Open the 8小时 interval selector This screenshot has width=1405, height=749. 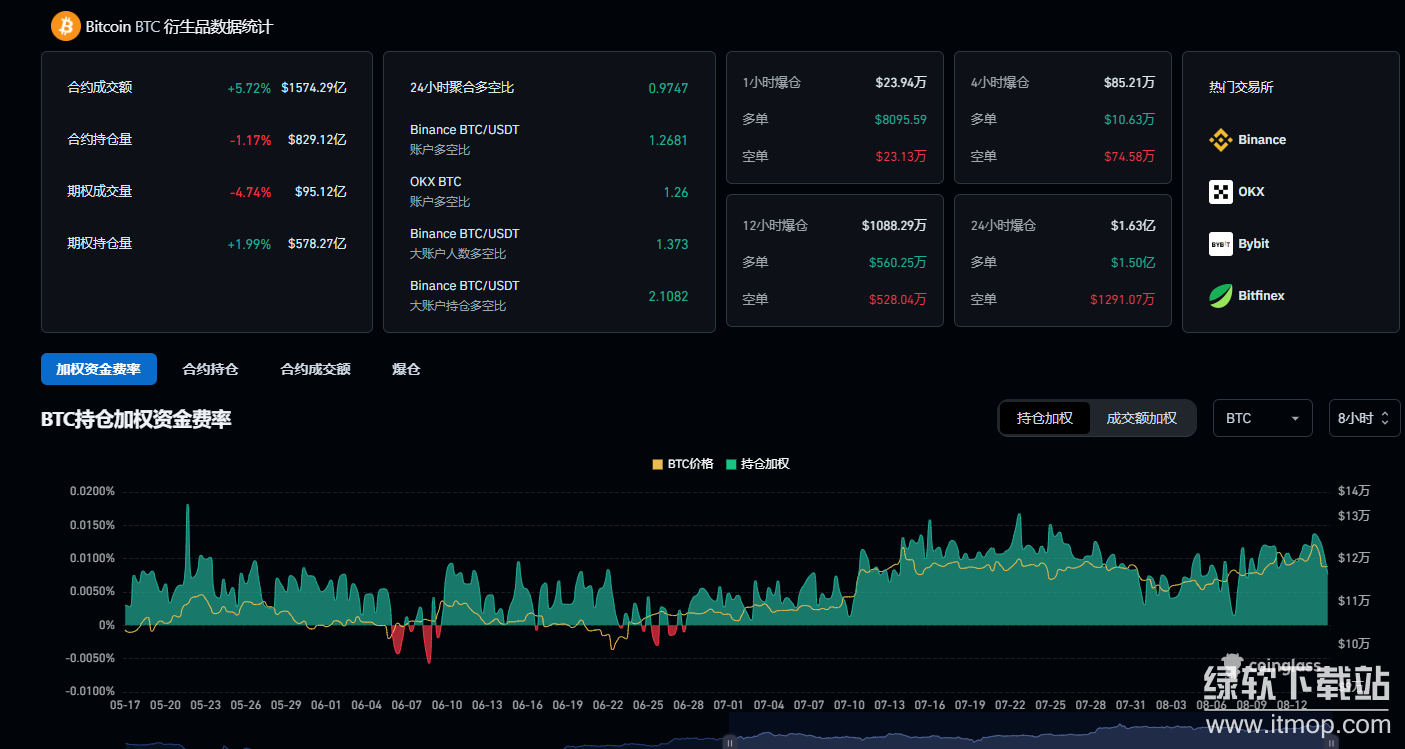pos(1363,418)
